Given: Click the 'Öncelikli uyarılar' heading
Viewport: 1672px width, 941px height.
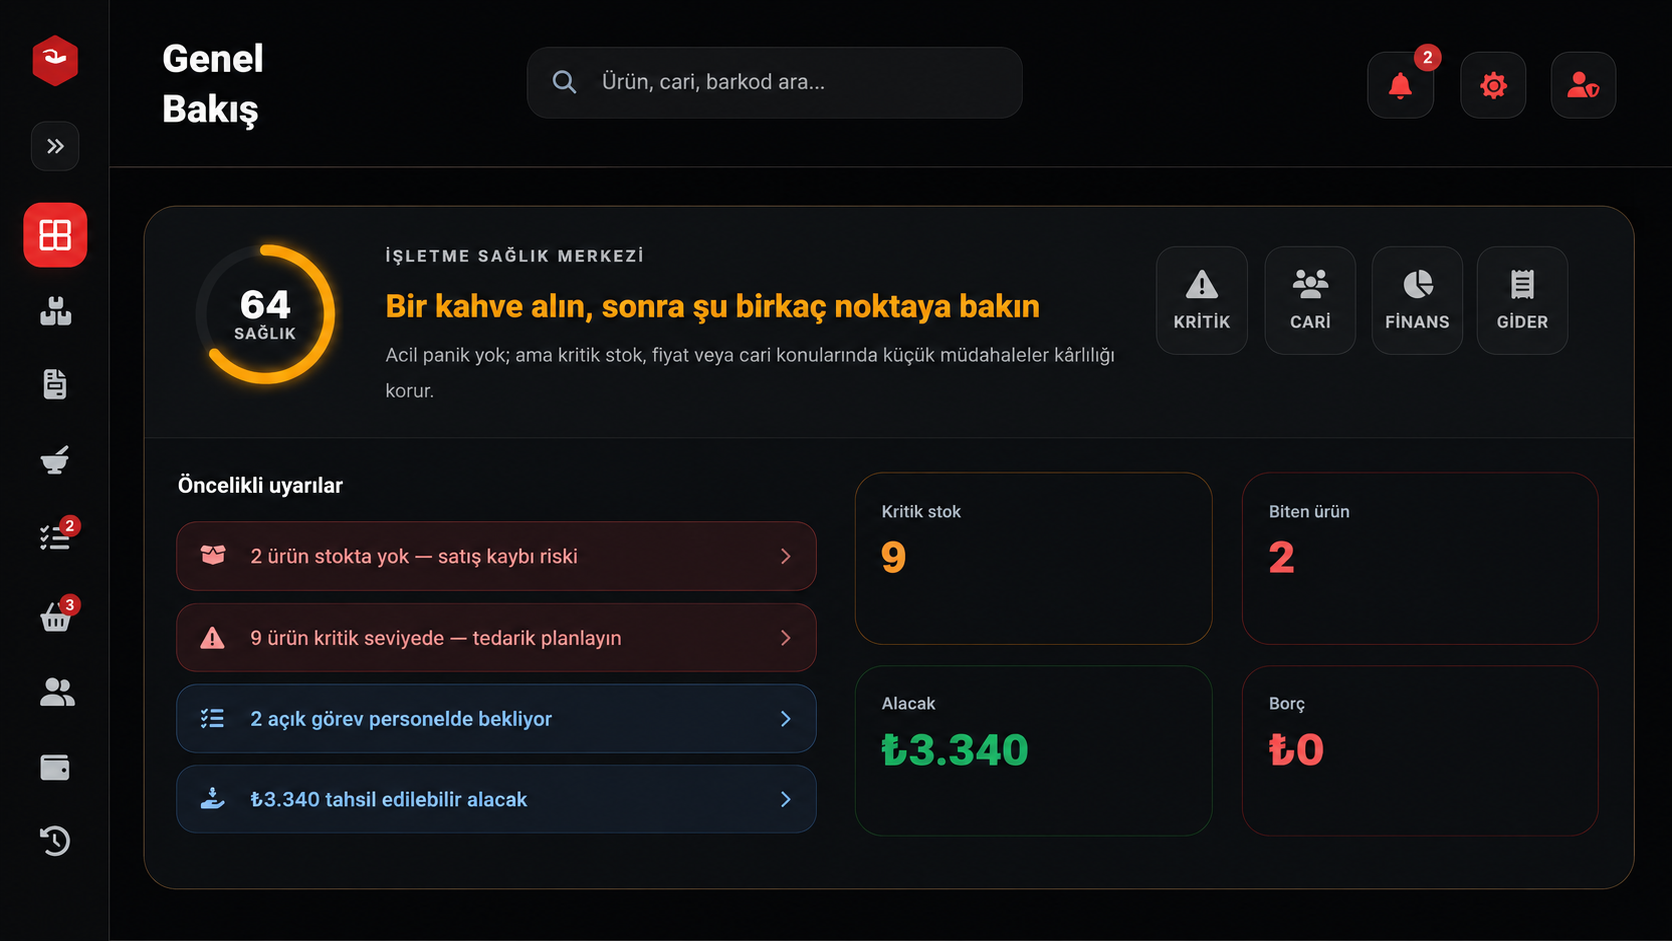Looking at the screenshot, I should 260,485.
